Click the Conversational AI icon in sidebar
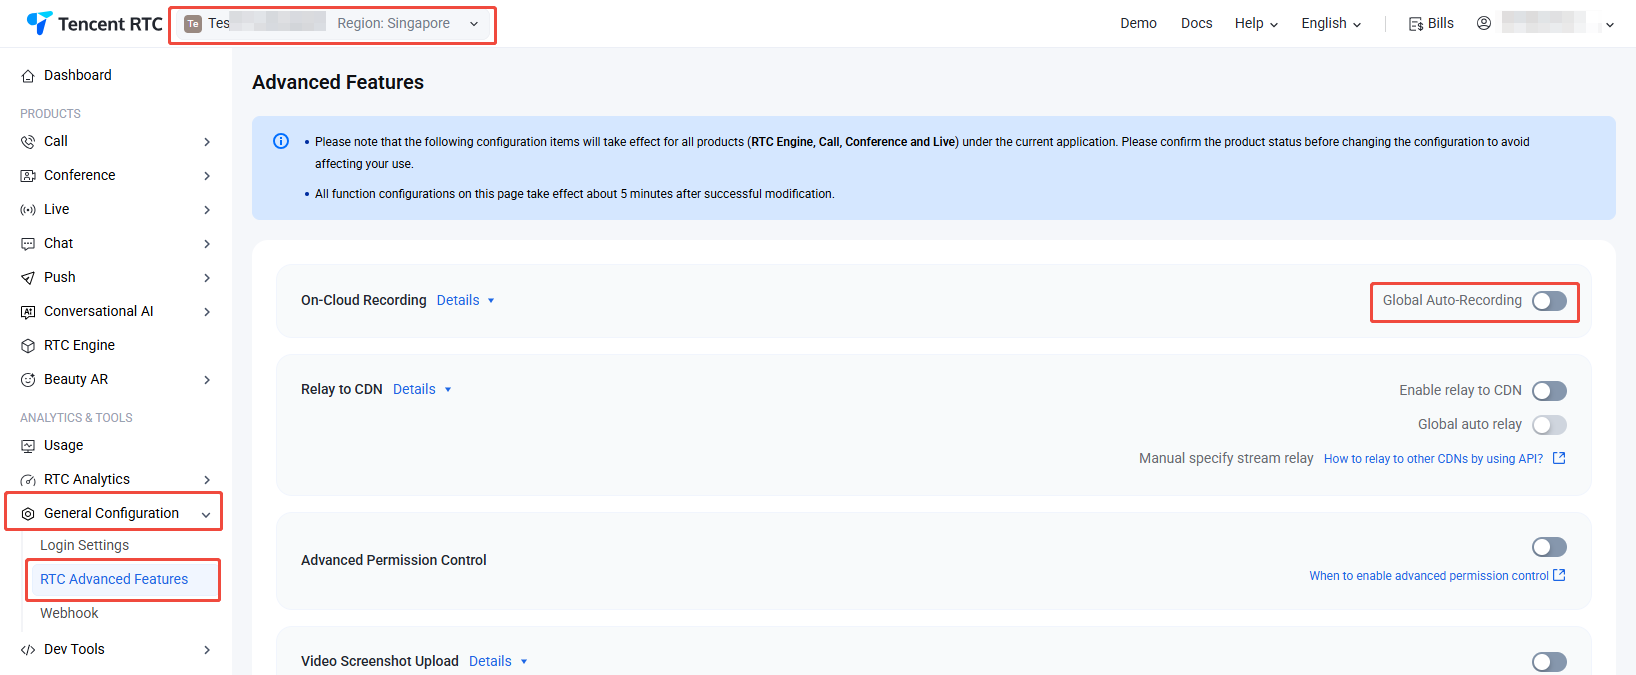This screenshot has width=1636, height=675. tap(28, 312)
